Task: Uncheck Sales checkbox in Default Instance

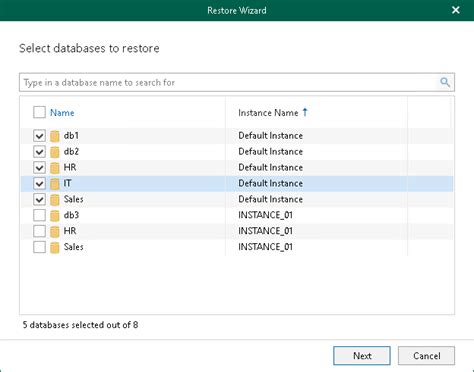Action: pos(39,199)
